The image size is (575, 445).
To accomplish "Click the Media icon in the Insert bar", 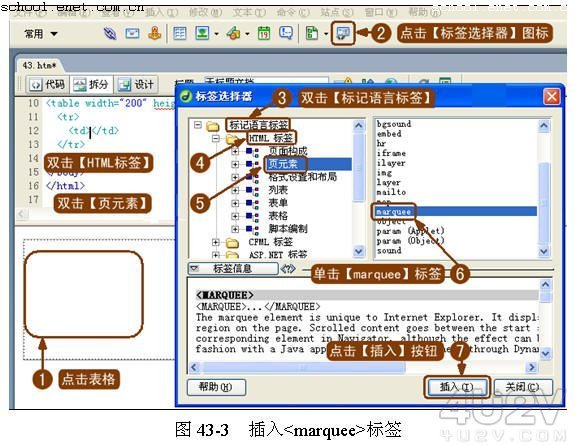I will (x=233, y=34).
